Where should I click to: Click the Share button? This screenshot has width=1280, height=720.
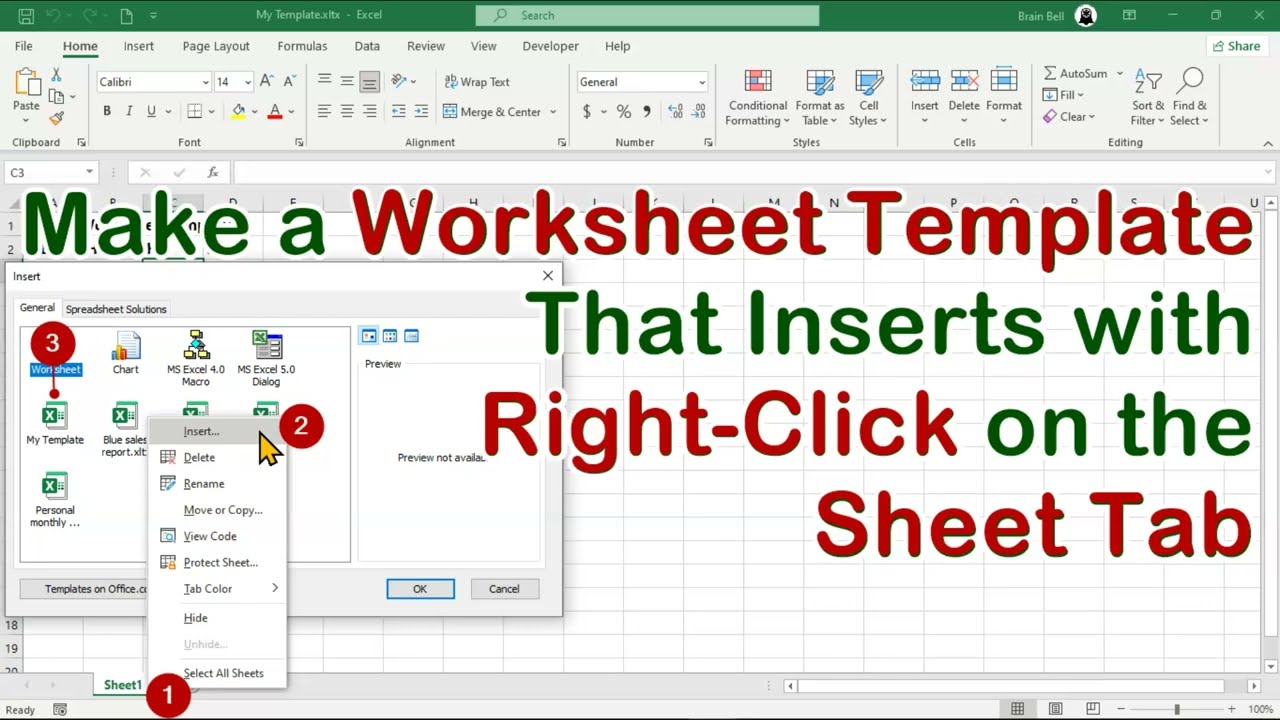[x=1236, y=46]
